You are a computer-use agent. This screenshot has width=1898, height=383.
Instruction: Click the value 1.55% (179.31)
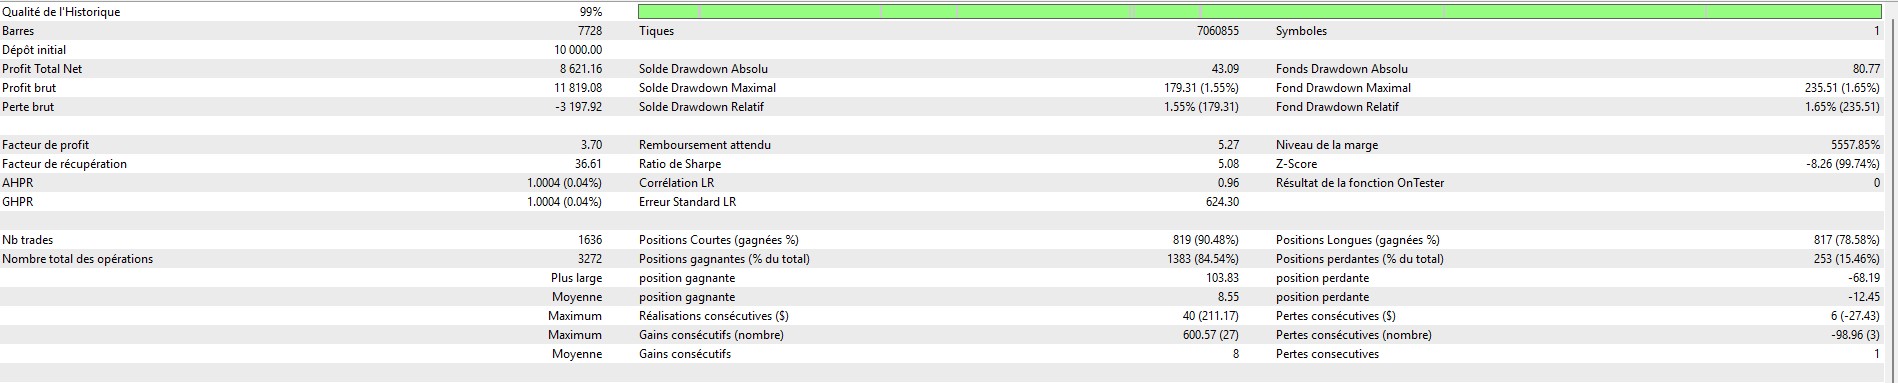(x=1201, y=107)
